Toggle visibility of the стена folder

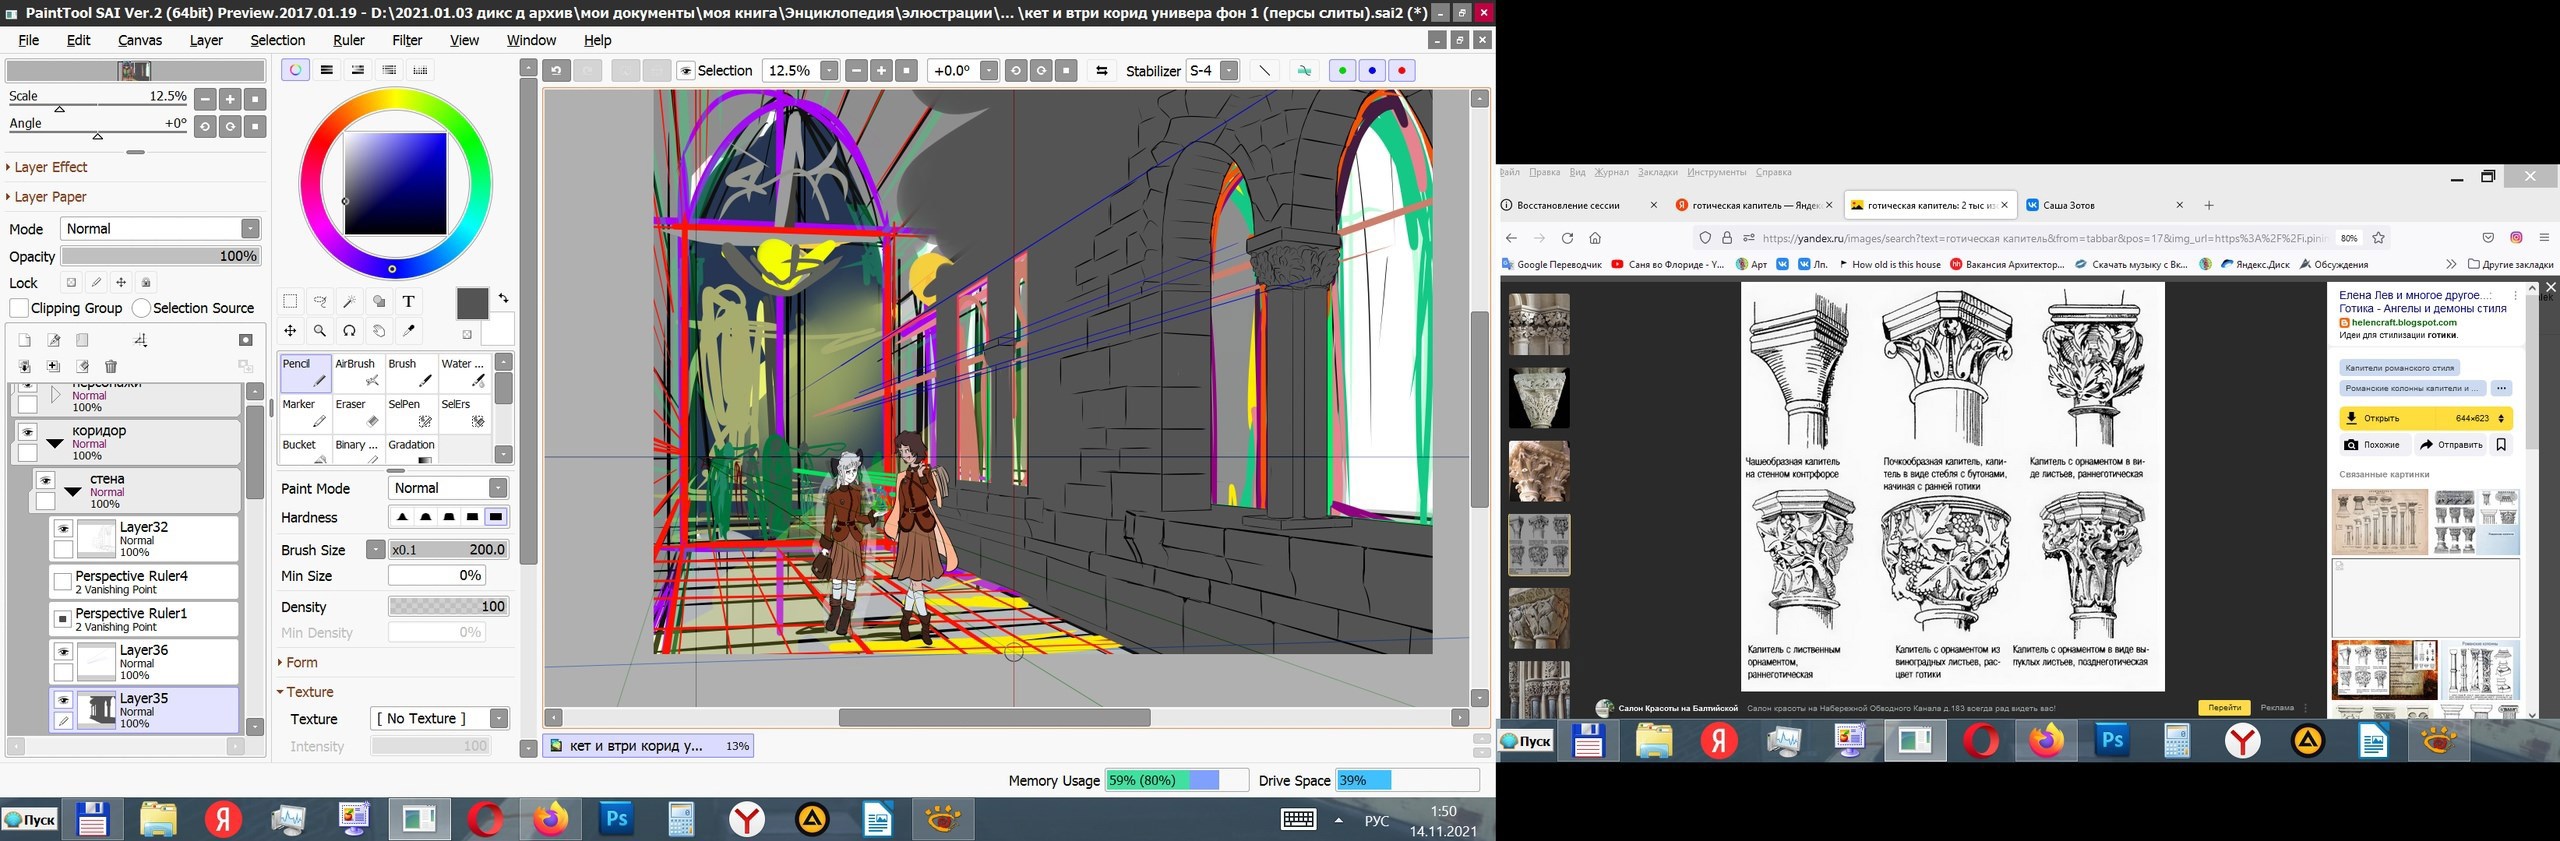[x=45, y=481]
